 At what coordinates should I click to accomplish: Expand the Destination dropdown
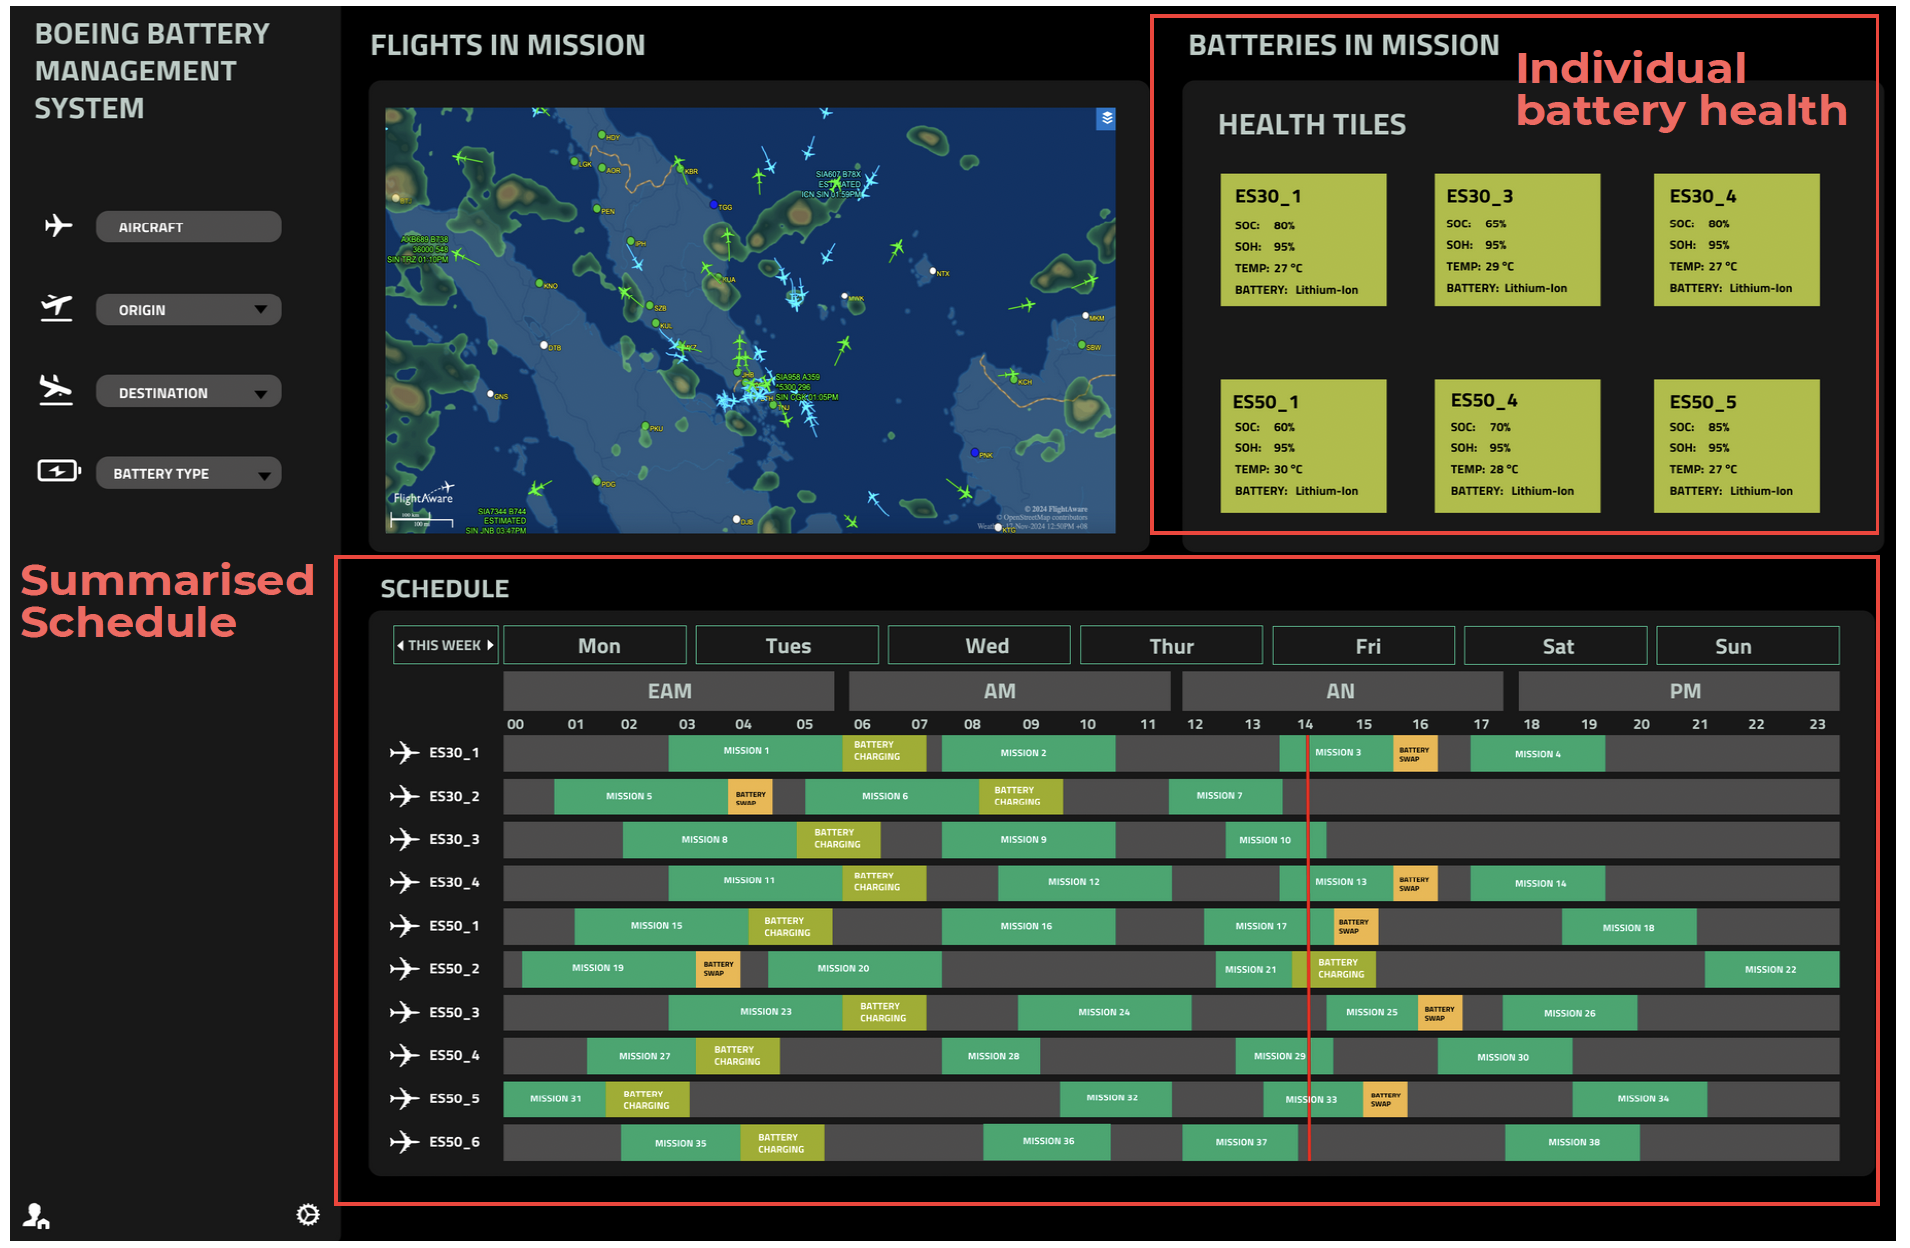point(261,393)
